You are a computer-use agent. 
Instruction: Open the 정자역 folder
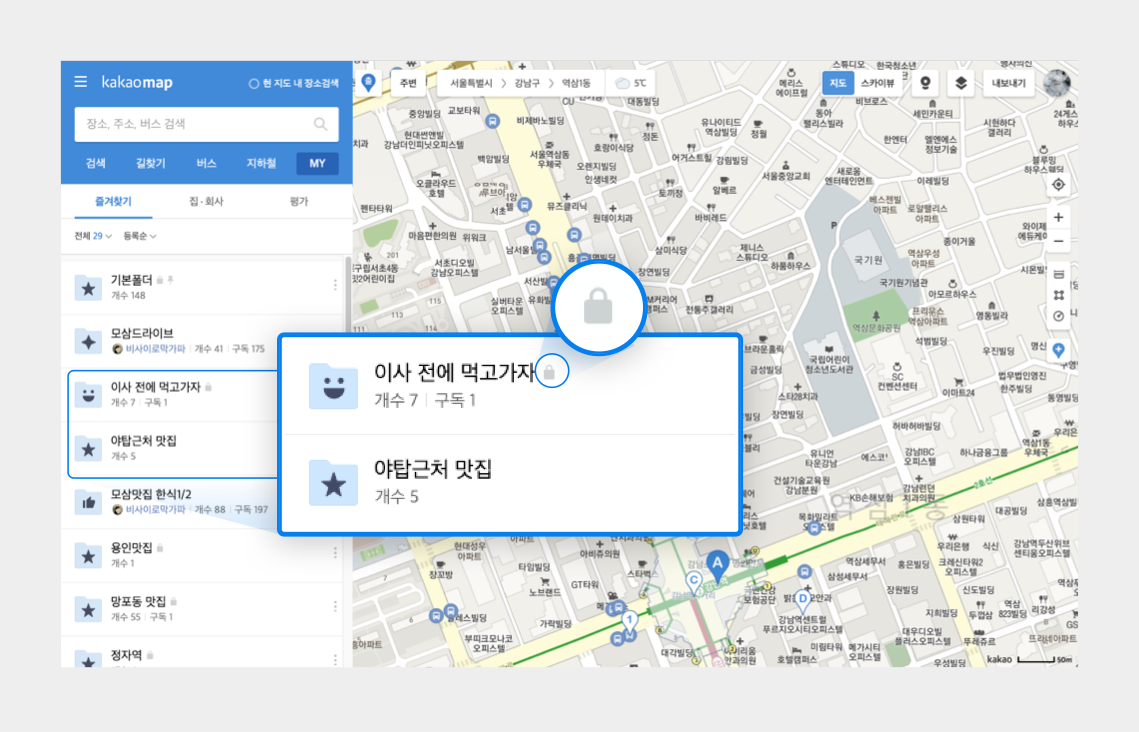tap(202, 653)
